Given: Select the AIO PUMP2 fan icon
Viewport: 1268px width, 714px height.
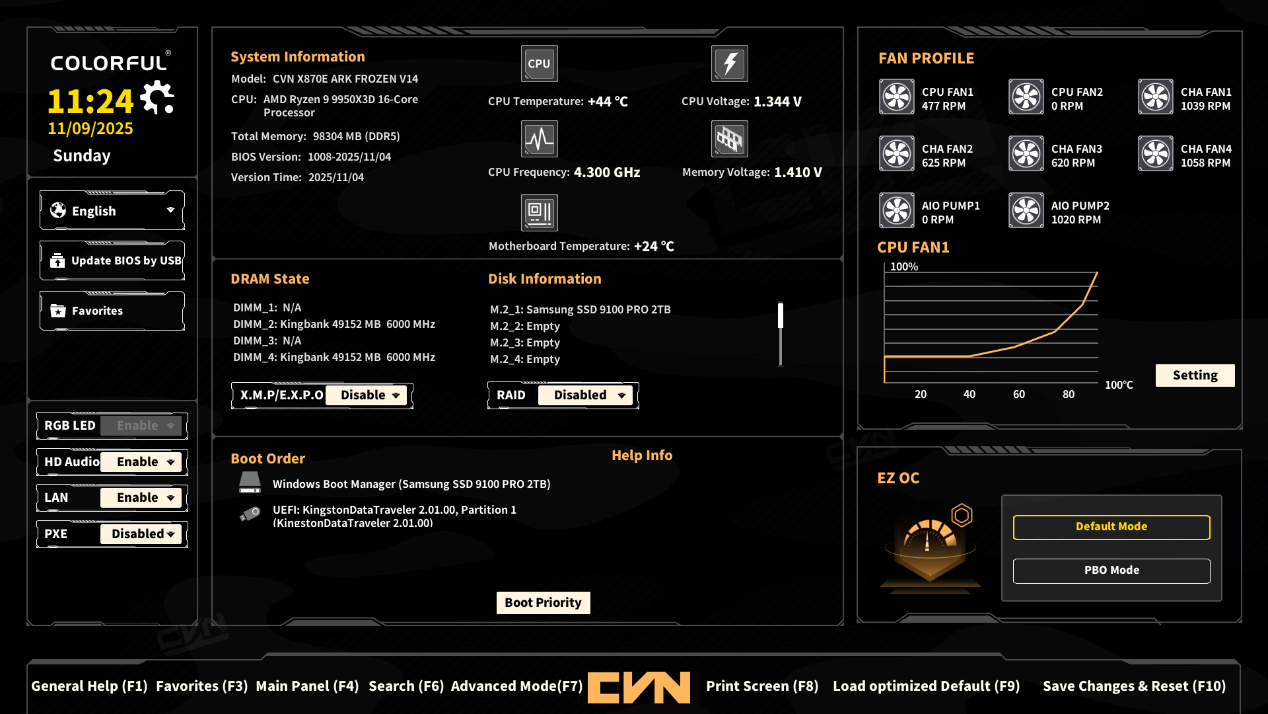Looking at the screenshot, I should tap(1026, 211).
